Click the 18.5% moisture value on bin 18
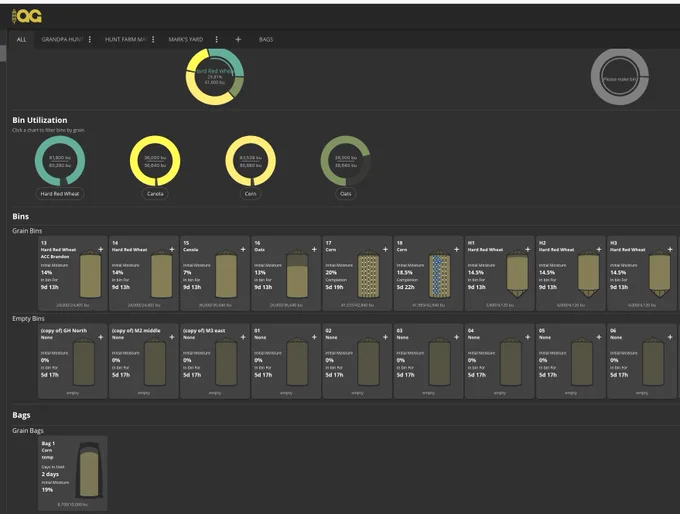This screenshot has height=514, width=680. point(405,273)
